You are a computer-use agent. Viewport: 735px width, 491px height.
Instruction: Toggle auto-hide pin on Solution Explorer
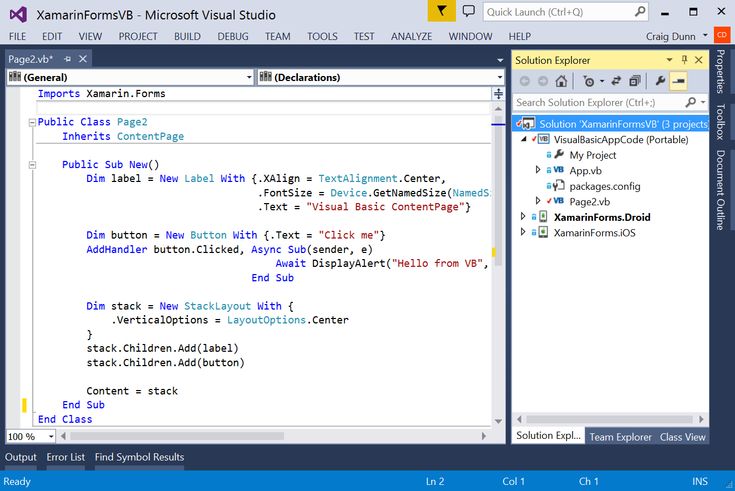(x=686, y=60)
